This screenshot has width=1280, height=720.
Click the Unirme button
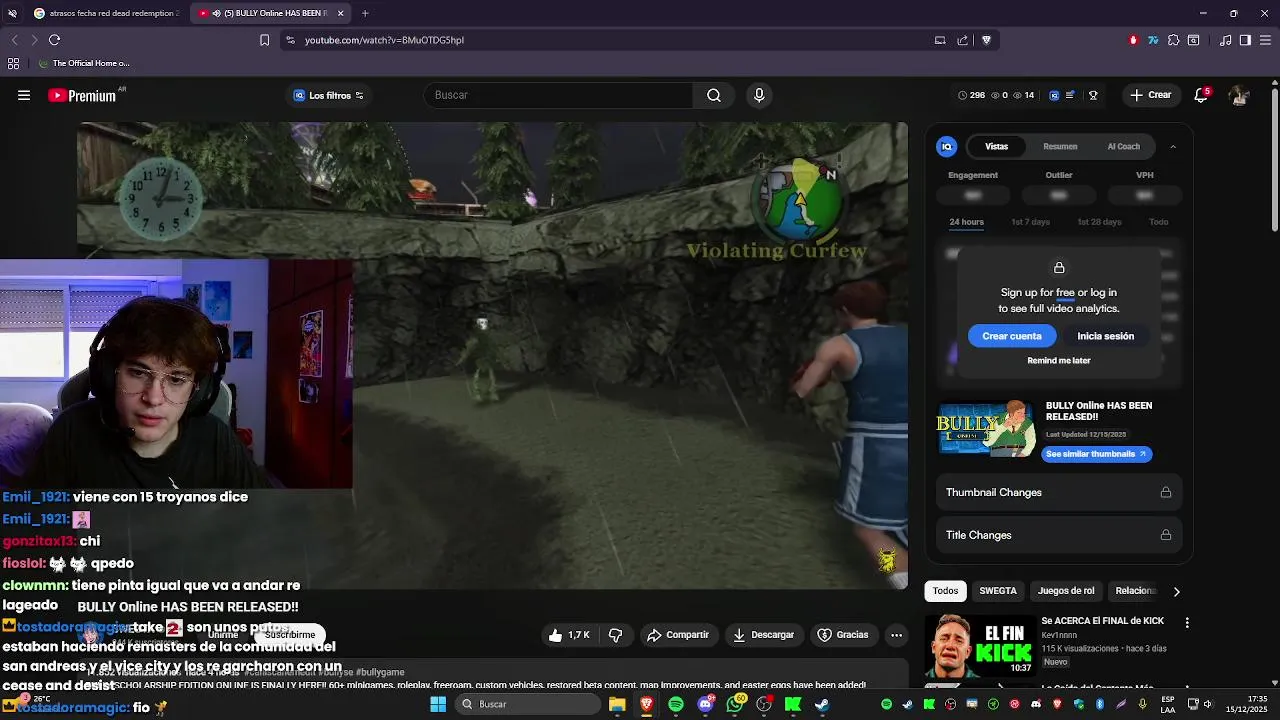pos(223,635)
